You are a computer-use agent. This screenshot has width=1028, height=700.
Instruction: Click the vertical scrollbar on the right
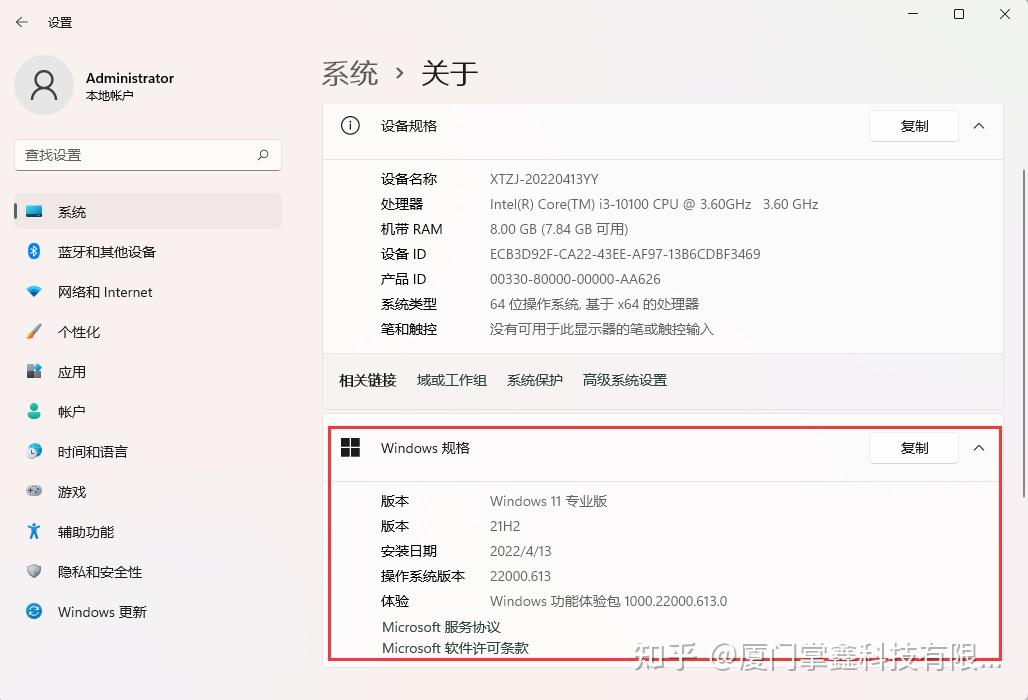point(1023,333)
